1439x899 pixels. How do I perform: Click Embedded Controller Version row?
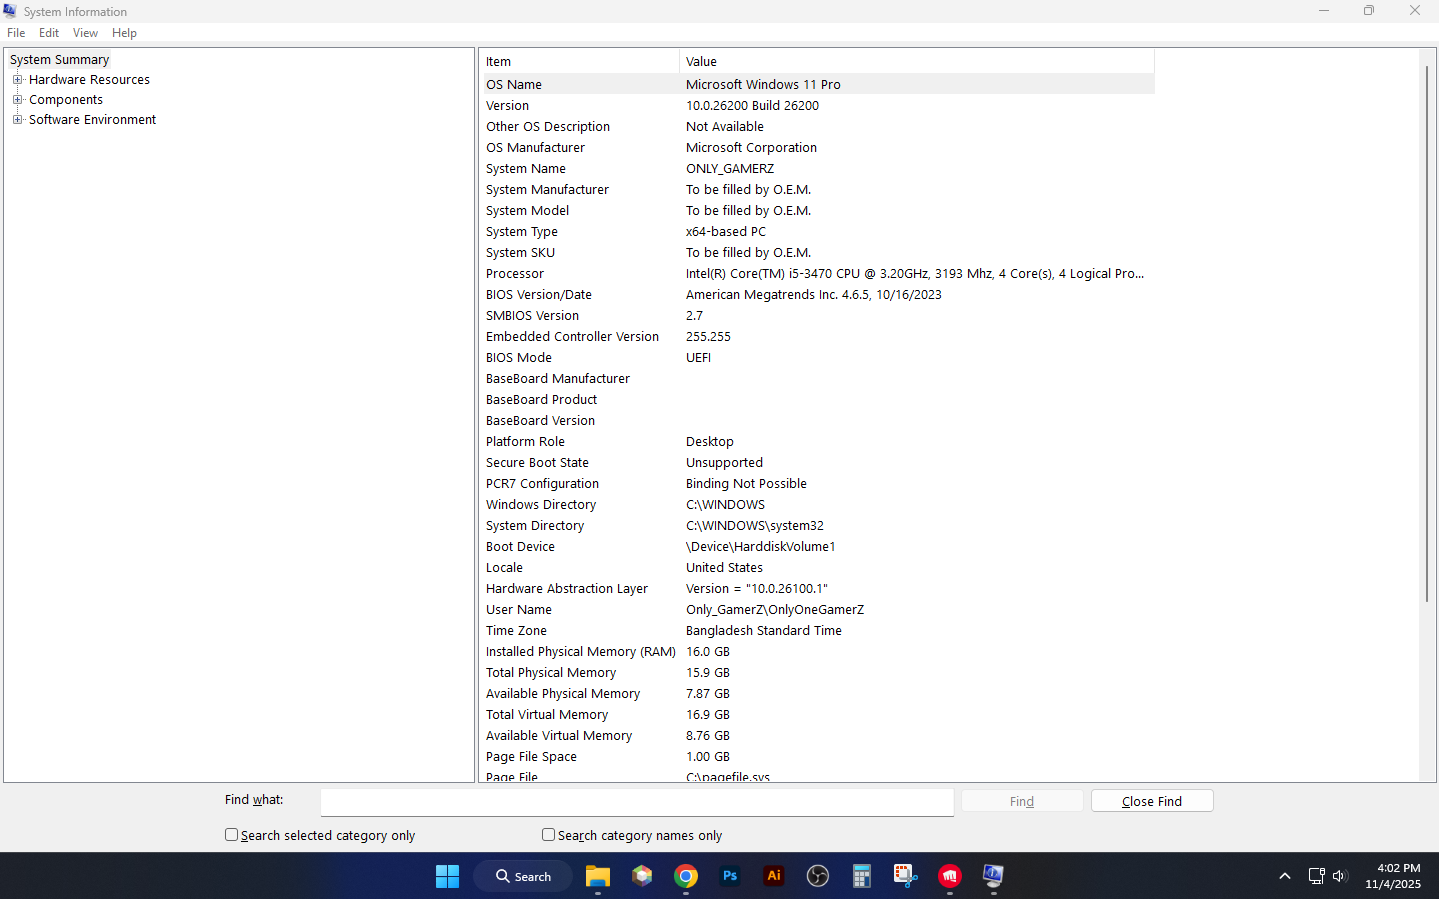point(817,337)
